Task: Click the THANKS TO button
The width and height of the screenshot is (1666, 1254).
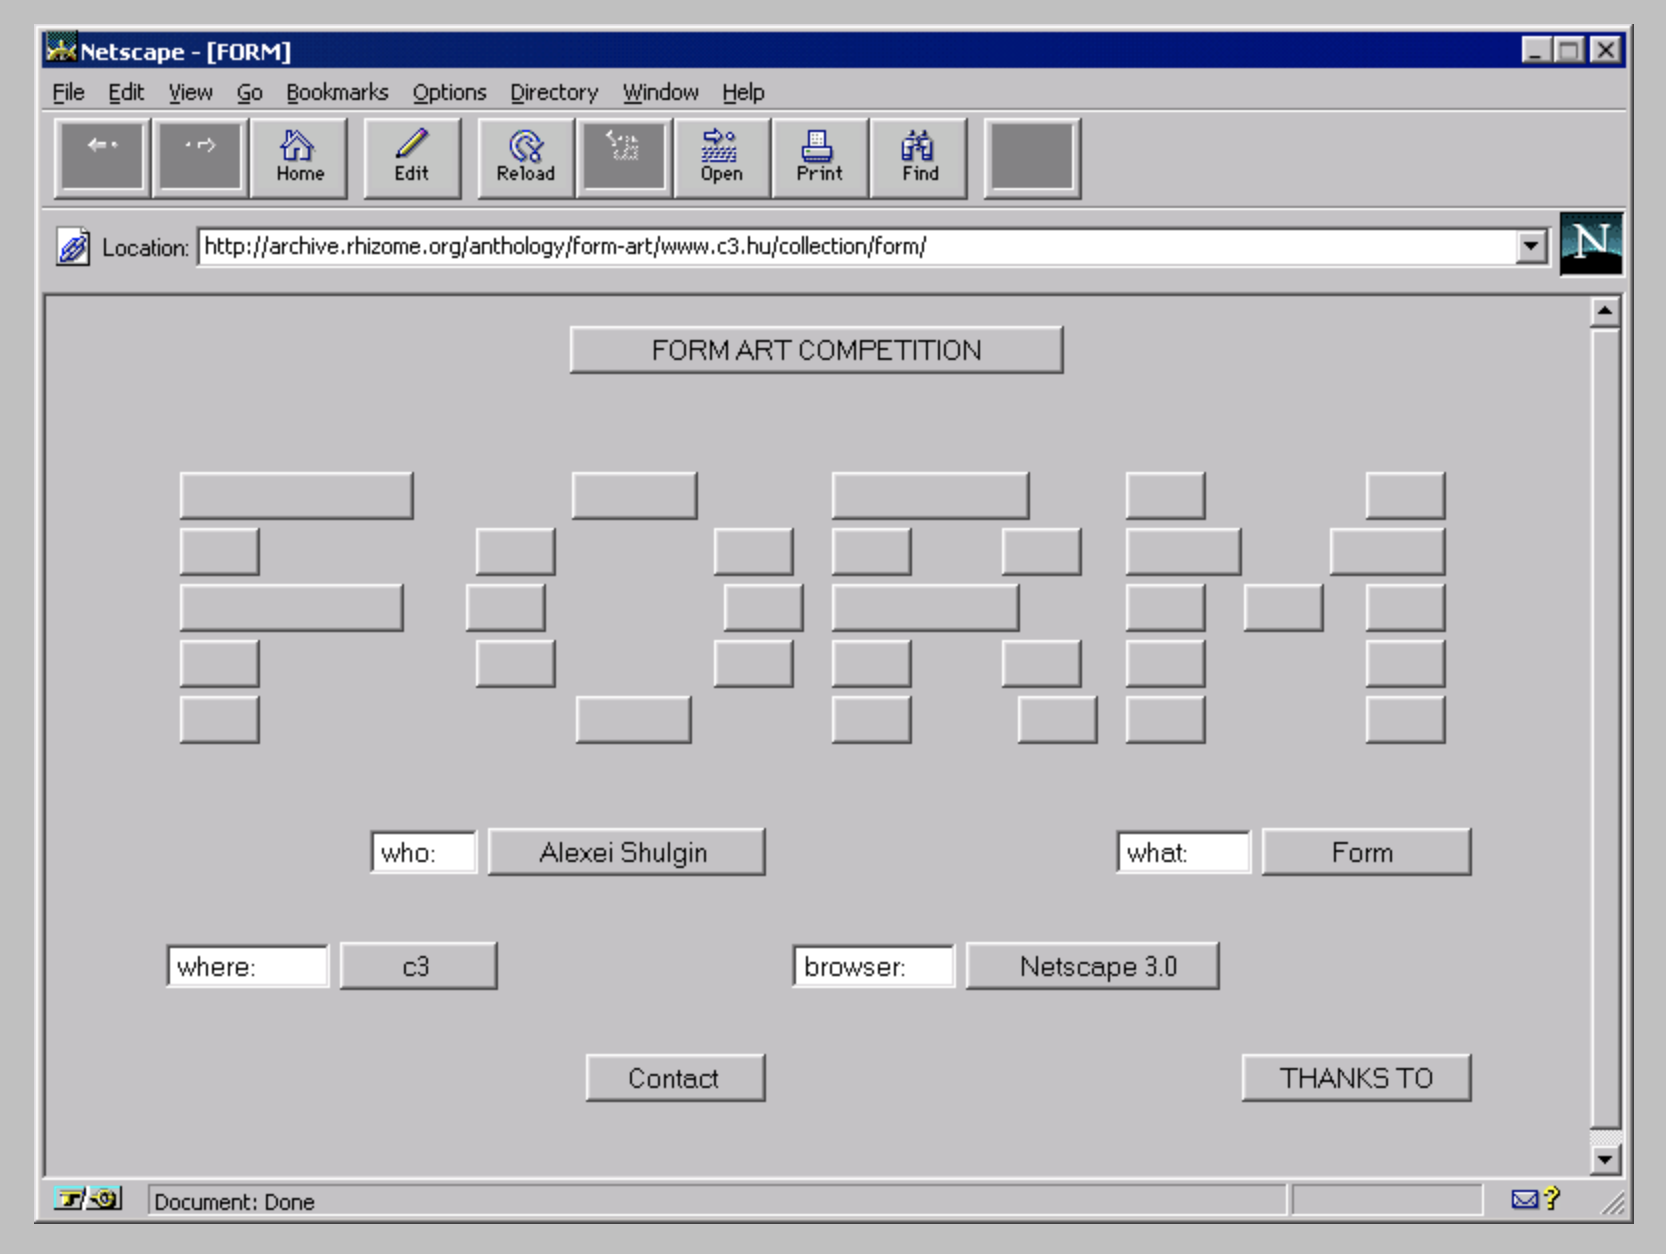Action: 1356,1078
